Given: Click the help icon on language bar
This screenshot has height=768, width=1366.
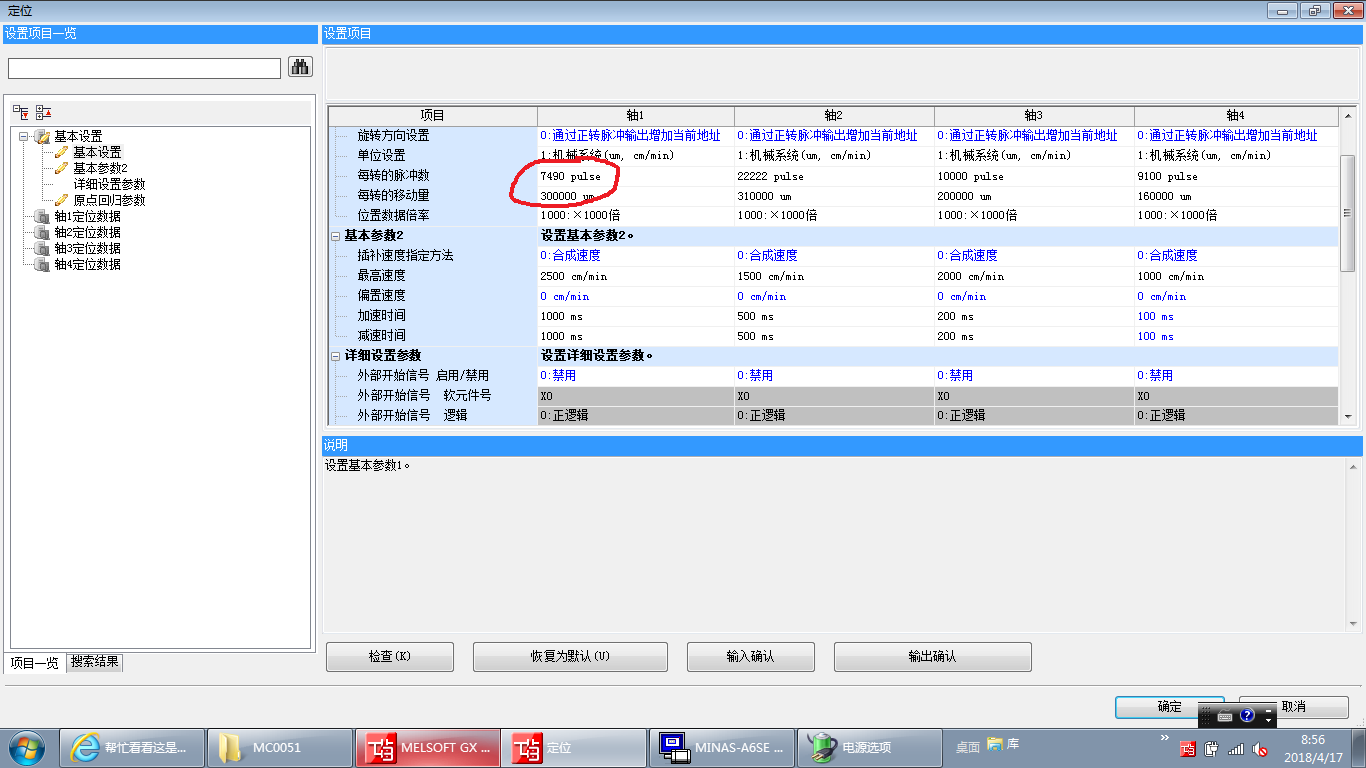Looking at the screenshot, I should (1247, 716).
